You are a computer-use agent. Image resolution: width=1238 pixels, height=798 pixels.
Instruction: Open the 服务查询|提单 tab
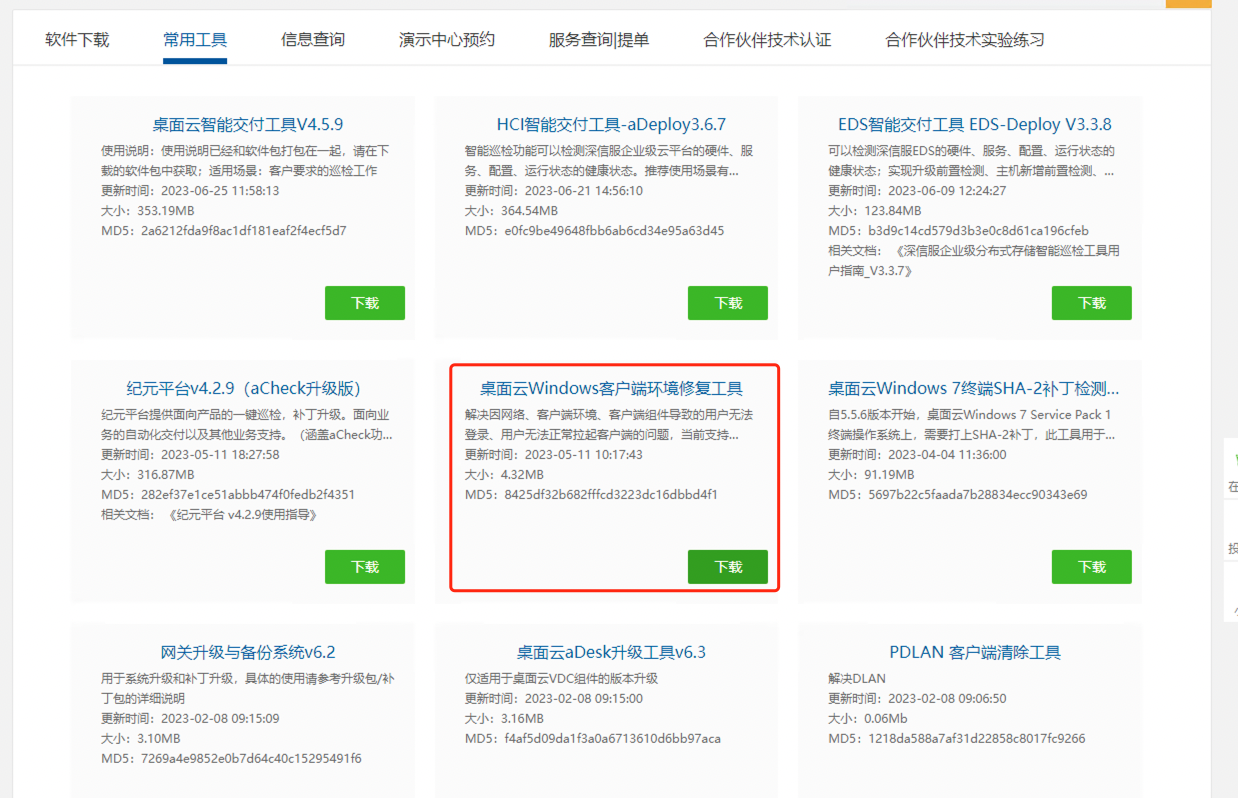(x=598, y=40)
